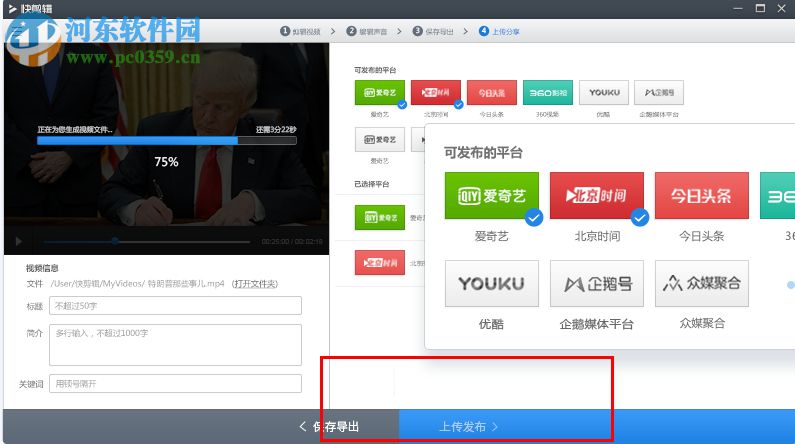Open the video folder via 打开文件夹

pyautogui.click(x=255, y=284)
